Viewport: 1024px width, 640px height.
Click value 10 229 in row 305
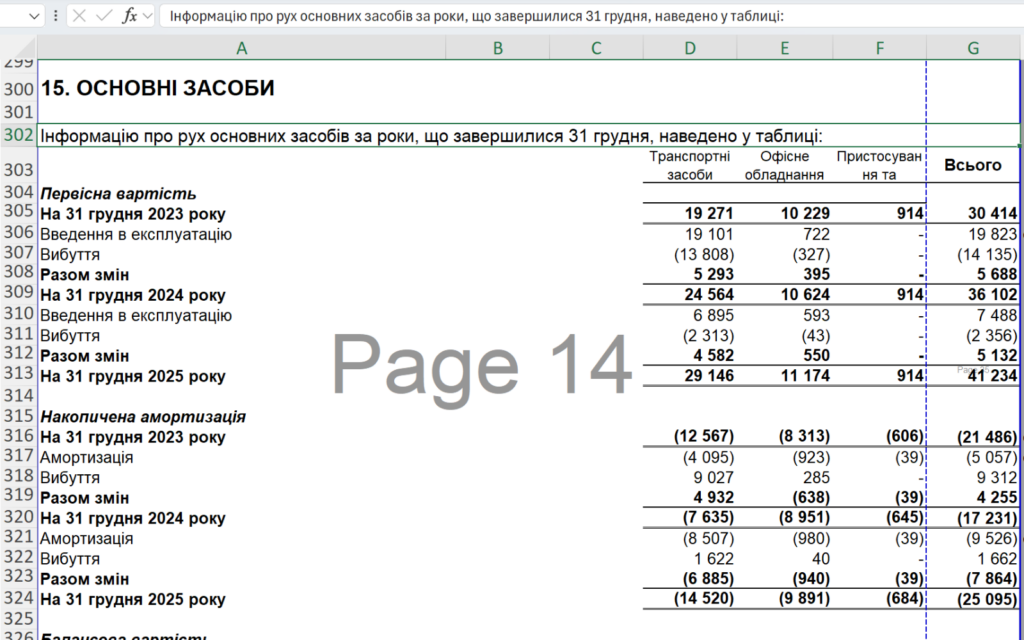click(x=805, y=214)
